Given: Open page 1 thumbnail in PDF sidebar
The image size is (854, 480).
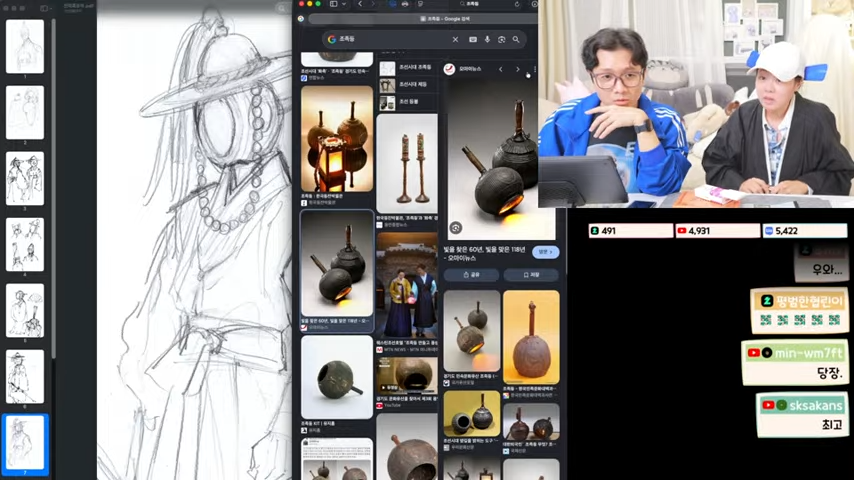Looking at the screenshot, I should point(25,46).
